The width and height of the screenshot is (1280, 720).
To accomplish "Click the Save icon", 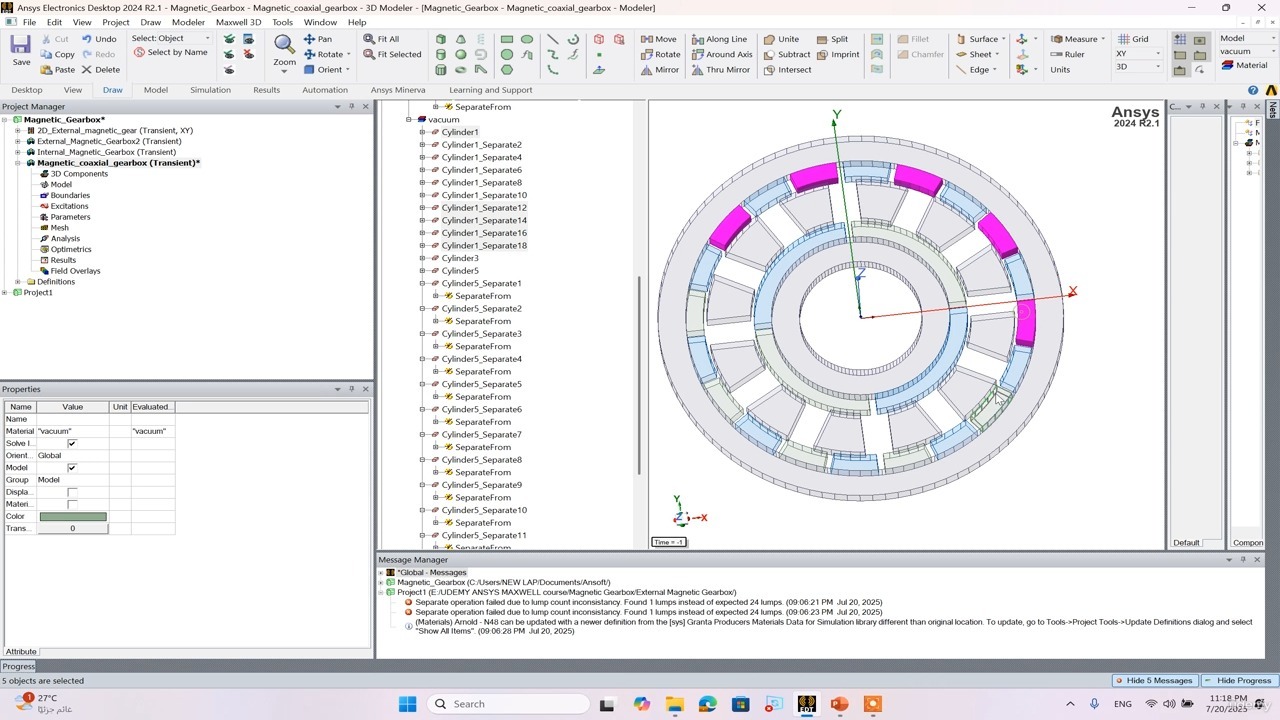I will (21, 46).
